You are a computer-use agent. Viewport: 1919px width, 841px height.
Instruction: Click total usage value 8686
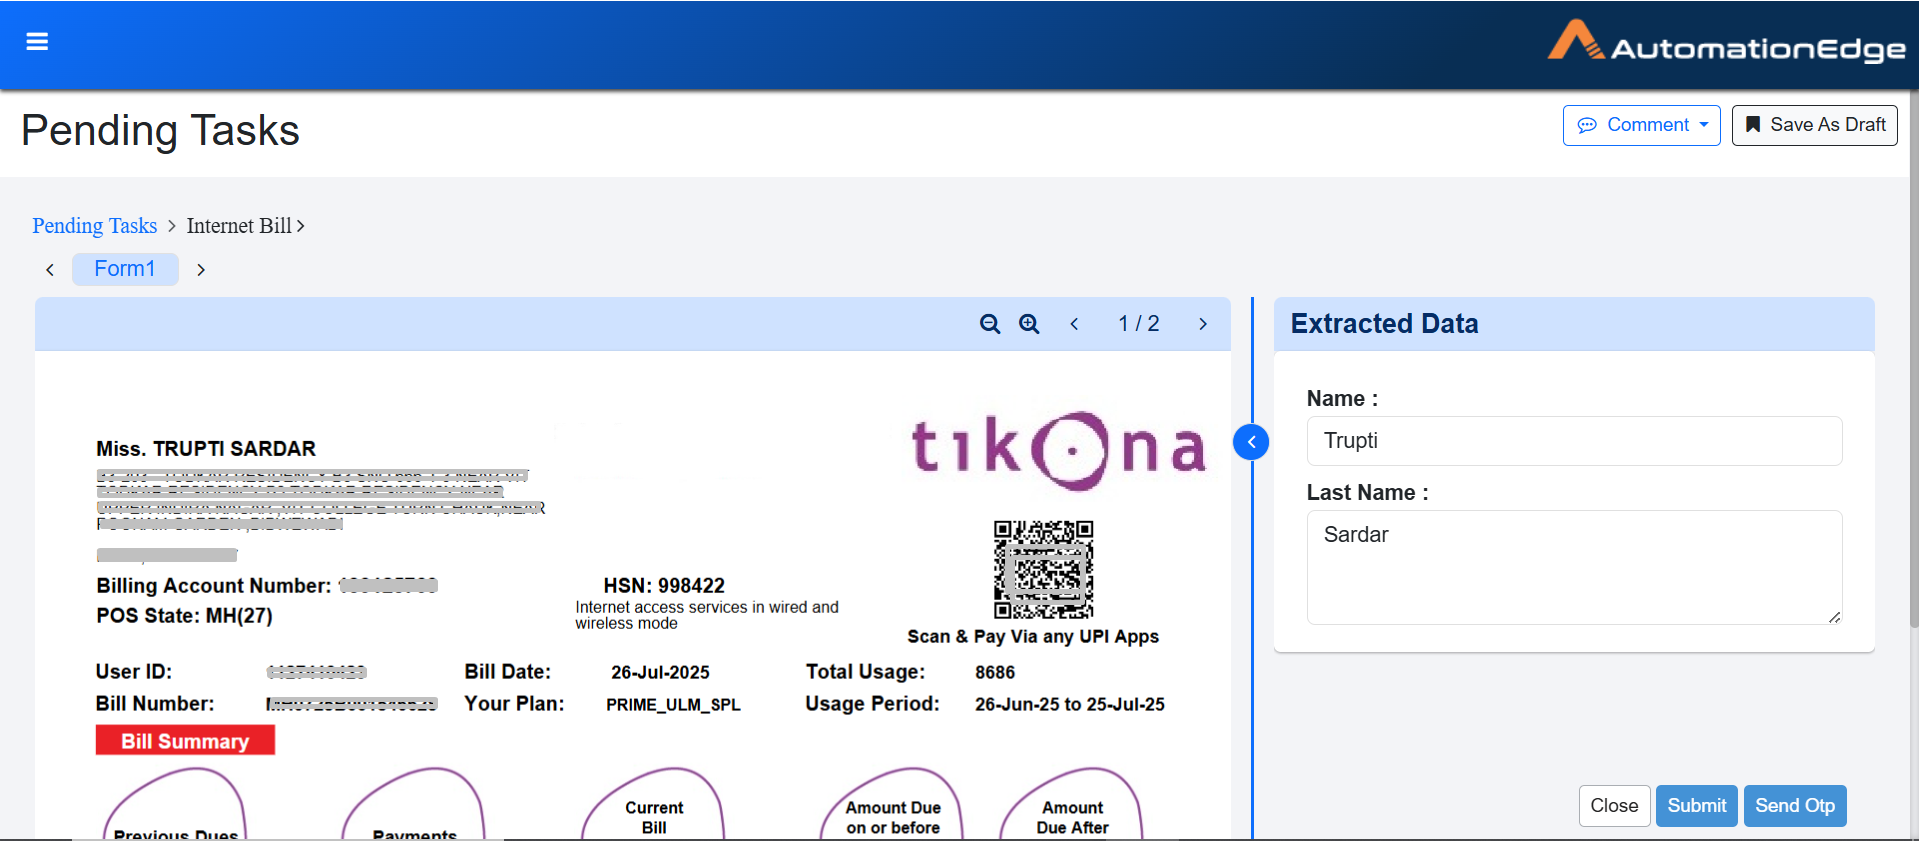pos(995,673)
